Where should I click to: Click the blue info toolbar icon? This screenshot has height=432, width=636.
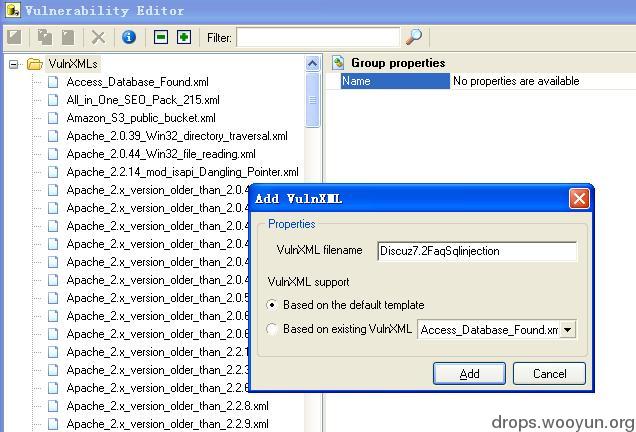point(129,37)
